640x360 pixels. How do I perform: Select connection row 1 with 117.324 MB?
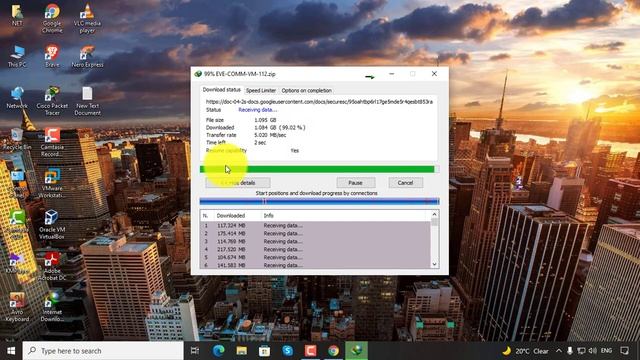pos(316,225)
